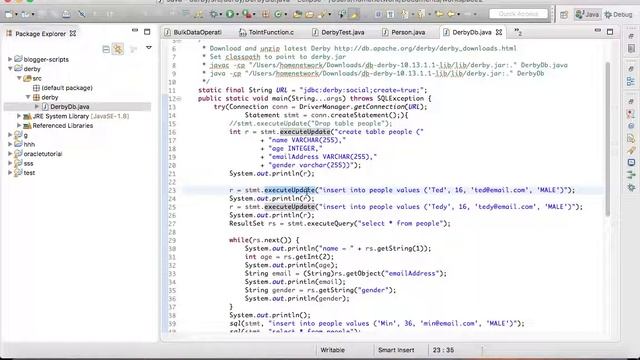
Task: Select the DerbyDb.java editor tab
Action: tap(471, 32)
